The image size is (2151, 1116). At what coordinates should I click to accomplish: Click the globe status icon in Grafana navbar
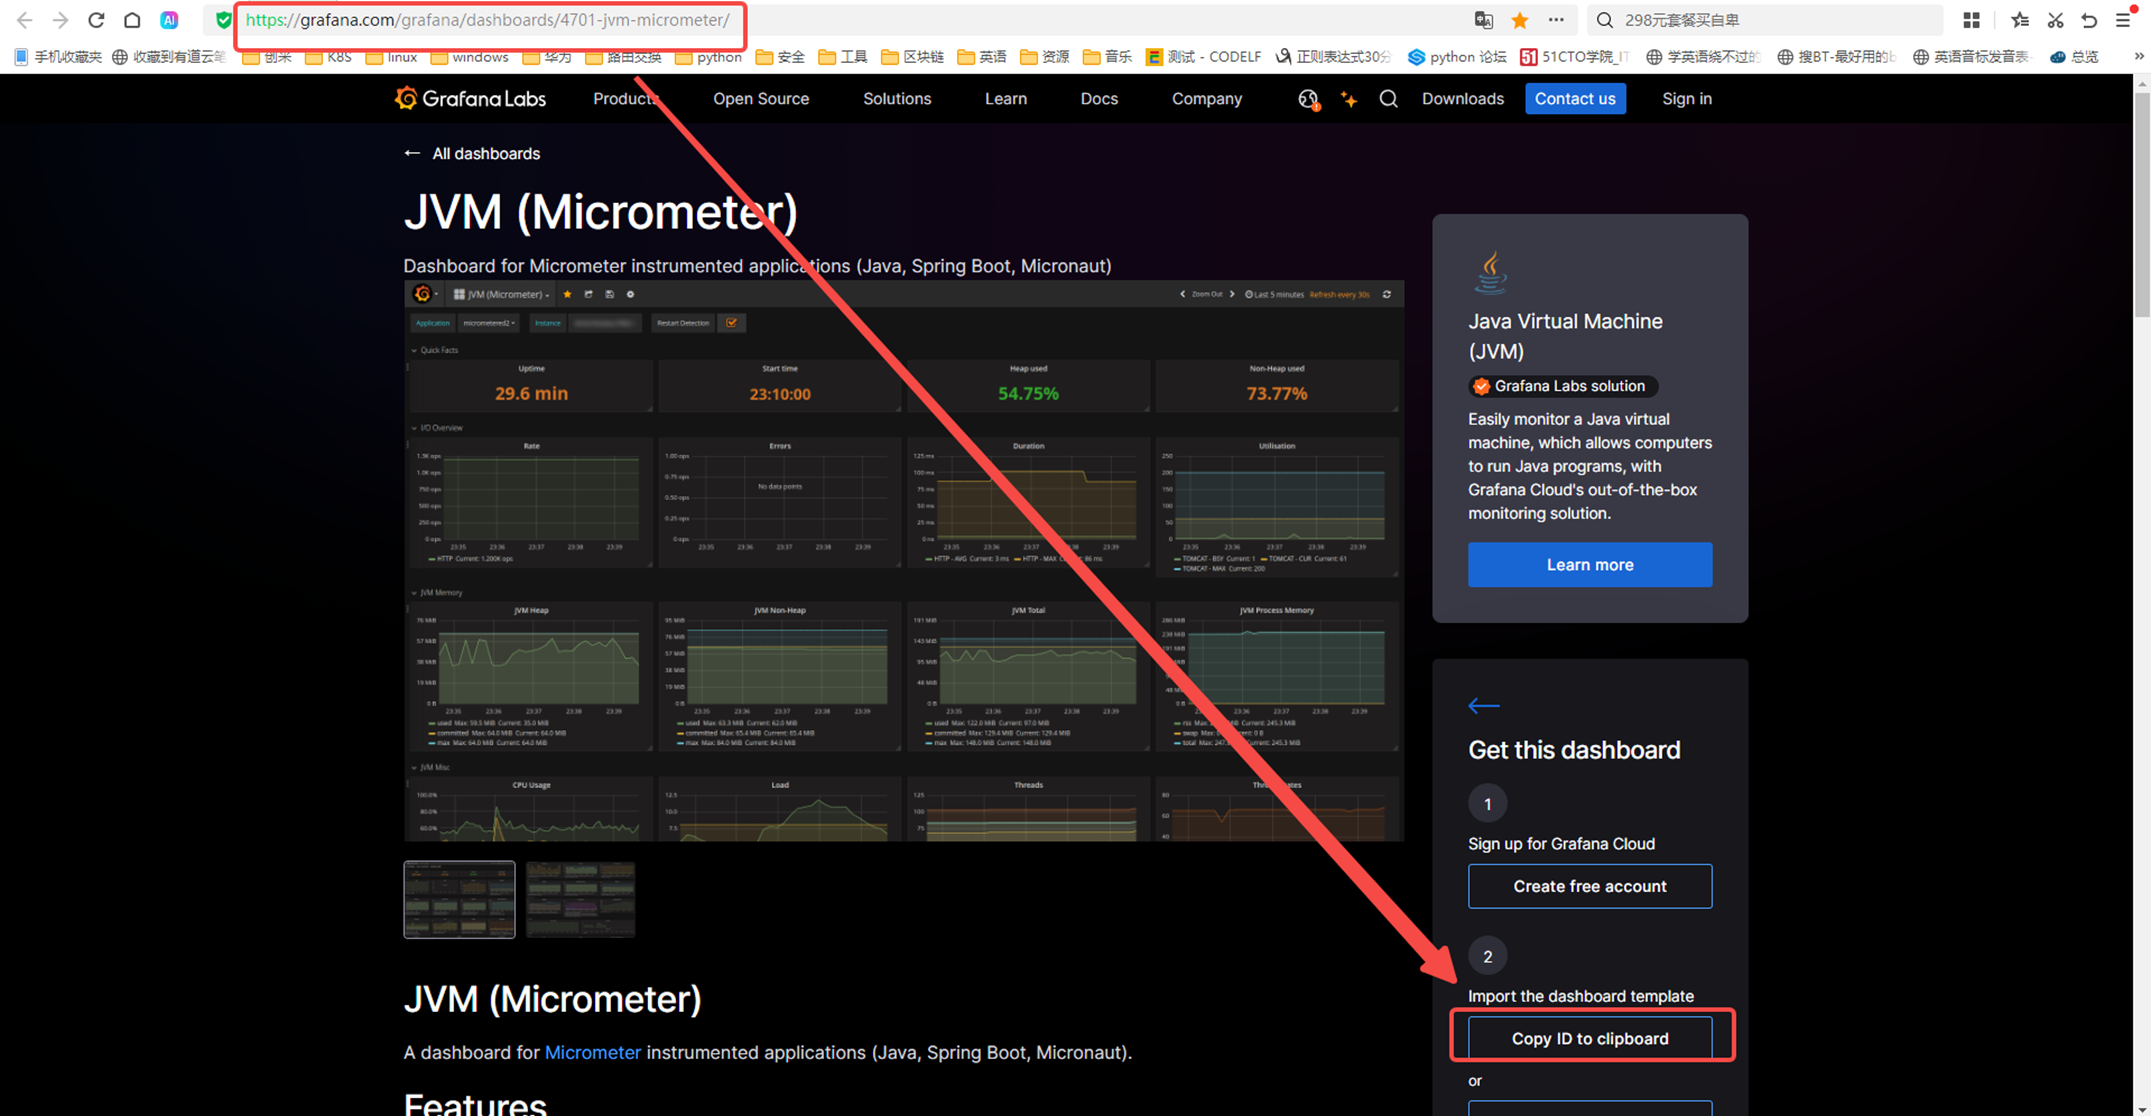[1308, 99]
